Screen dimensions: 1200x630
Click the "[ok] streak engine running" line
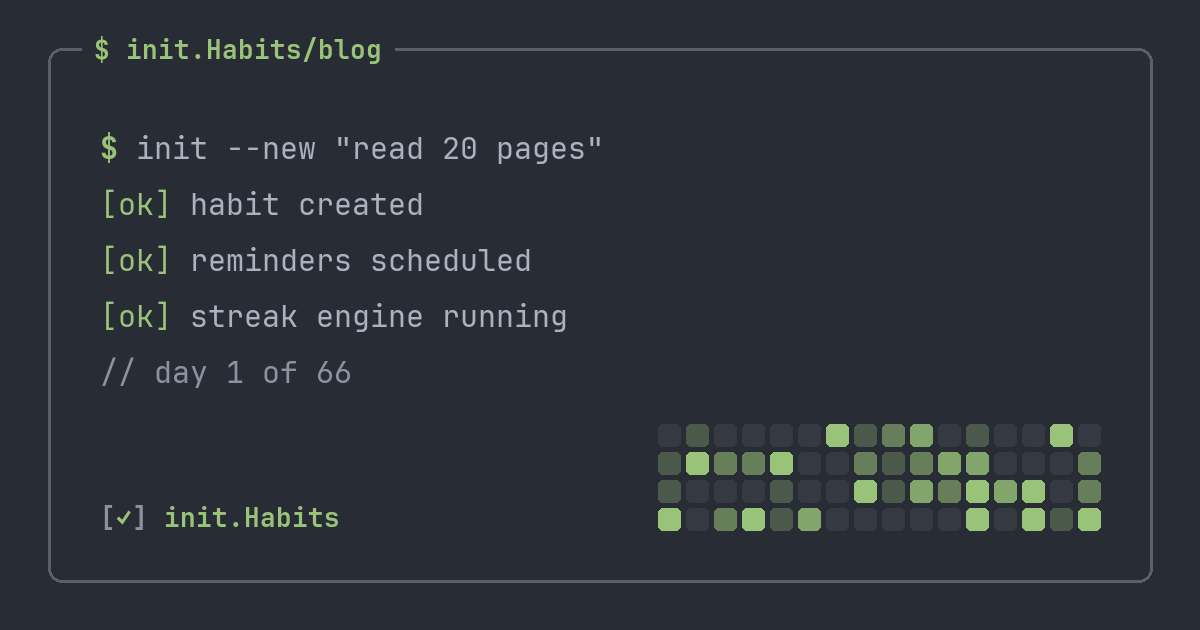coord(334,317)
